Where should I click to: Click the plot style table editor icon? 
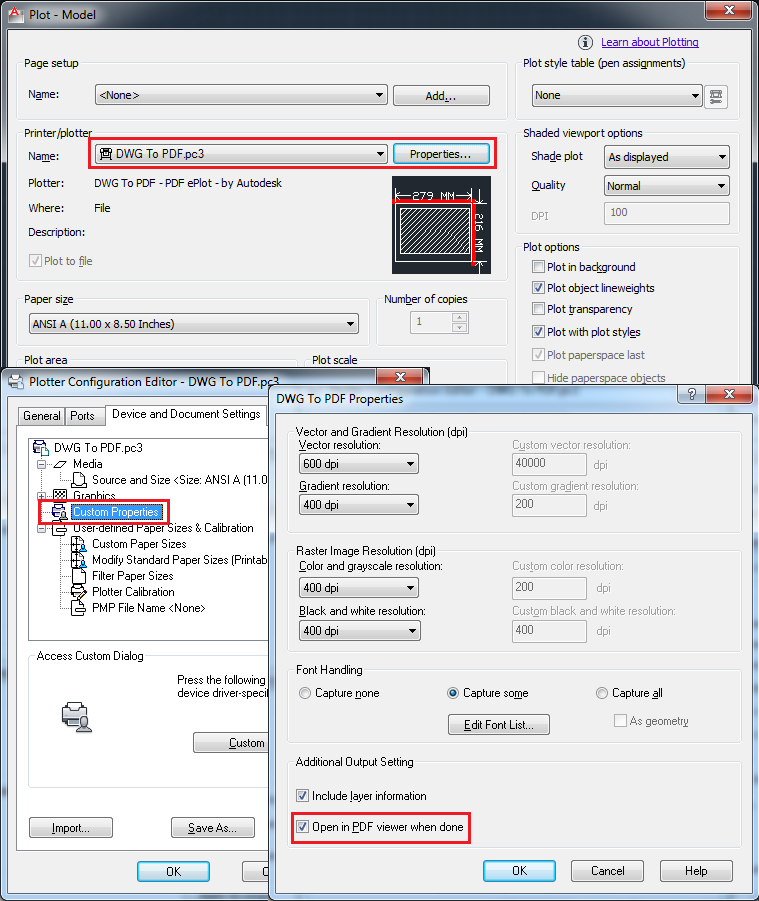click(x=716, y=96)
